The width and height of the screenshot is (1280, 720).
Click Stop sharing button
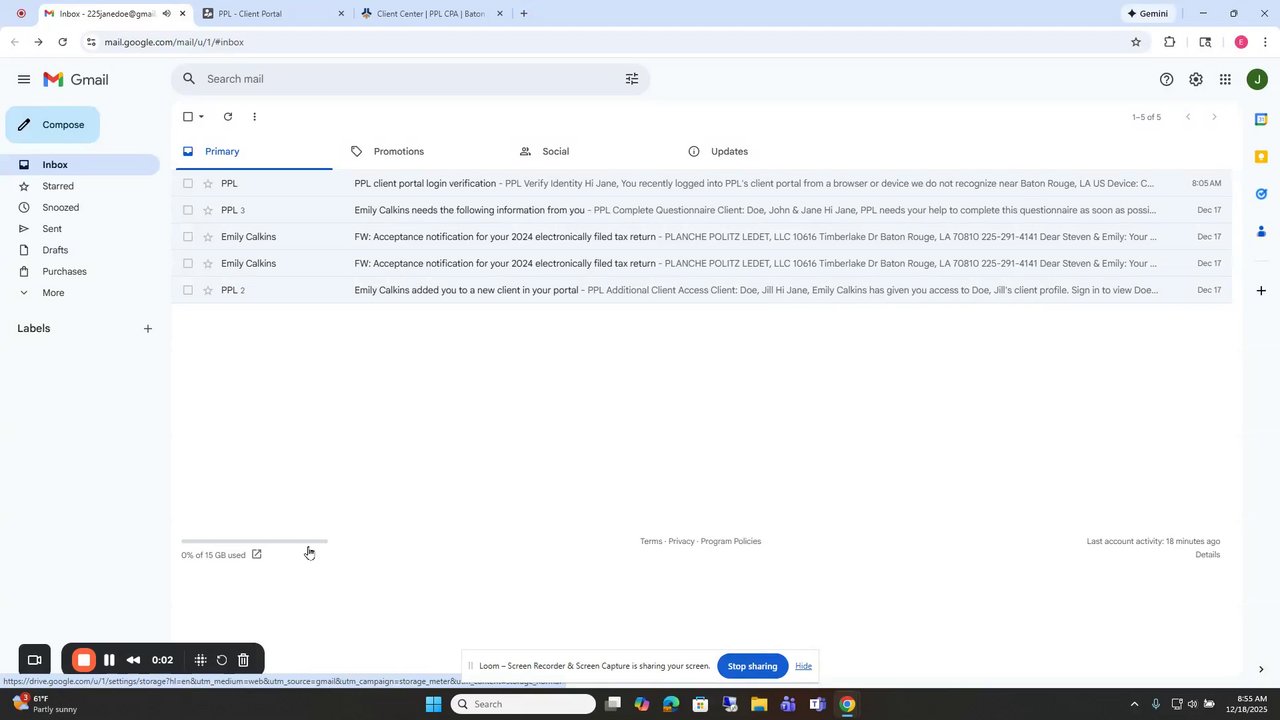pos(752,666)
